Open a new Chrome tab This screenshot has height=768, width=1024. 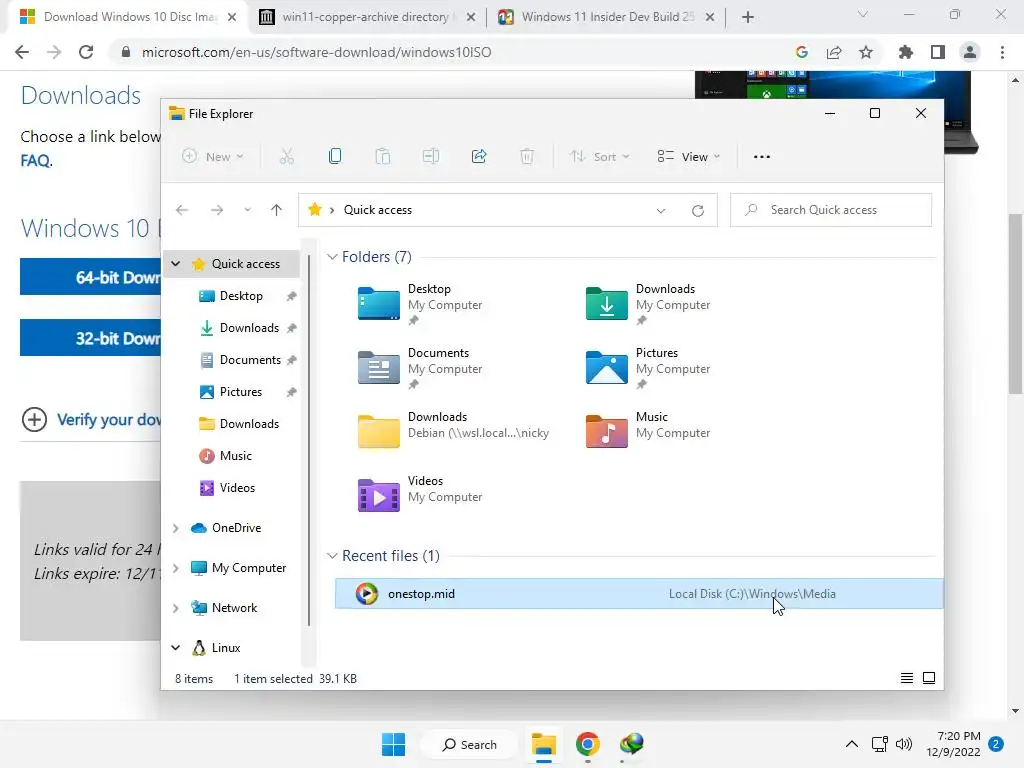[748, 17]
